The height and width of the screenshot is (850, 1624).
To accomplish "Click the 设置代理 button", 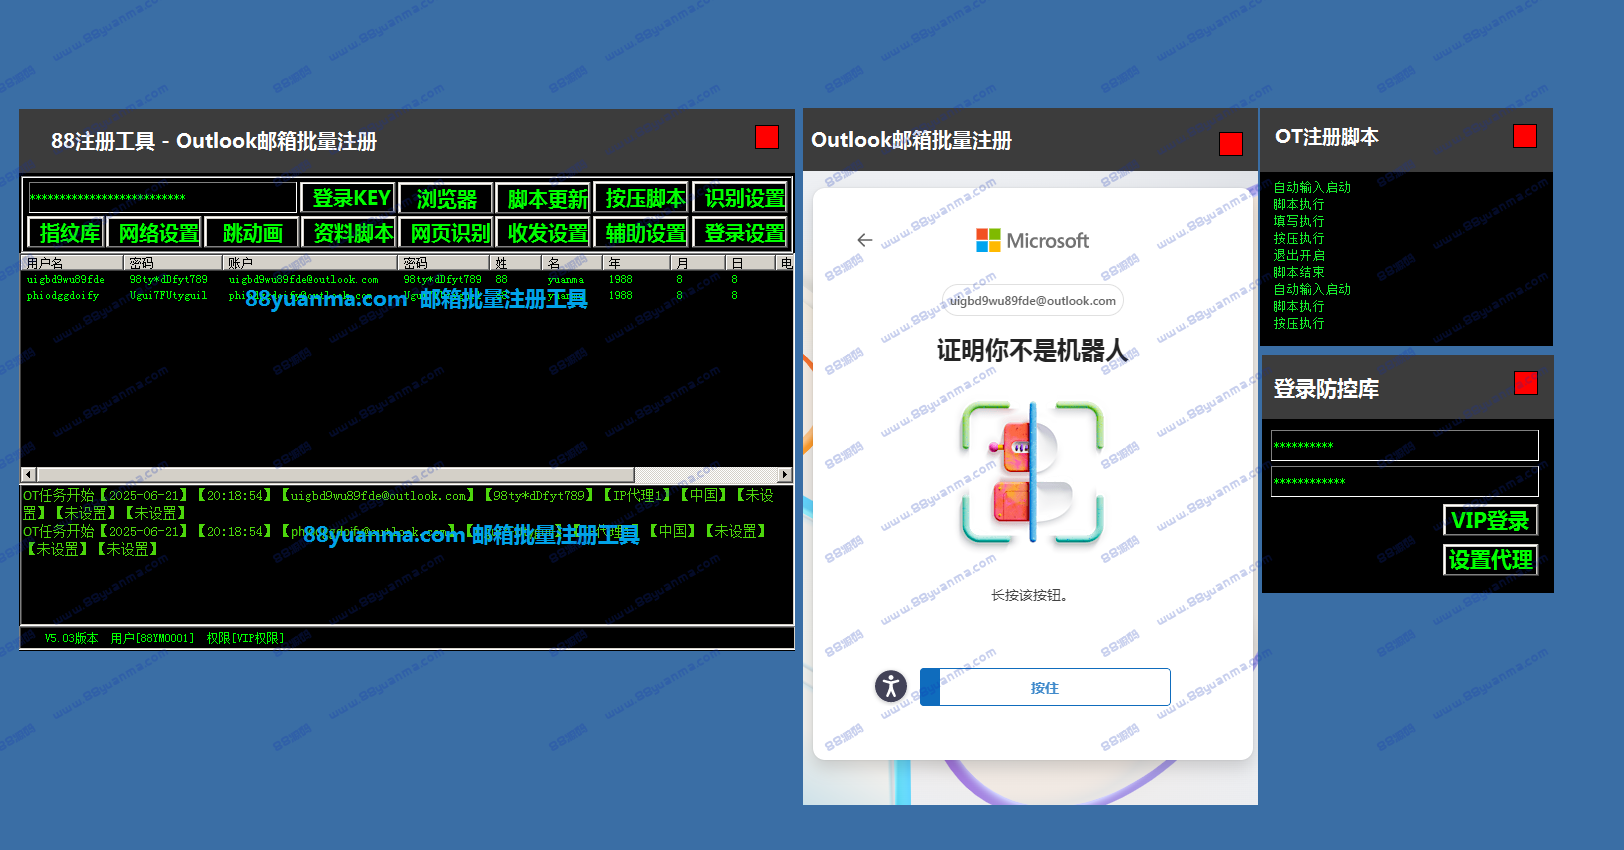I will (x=1490, y=559).
